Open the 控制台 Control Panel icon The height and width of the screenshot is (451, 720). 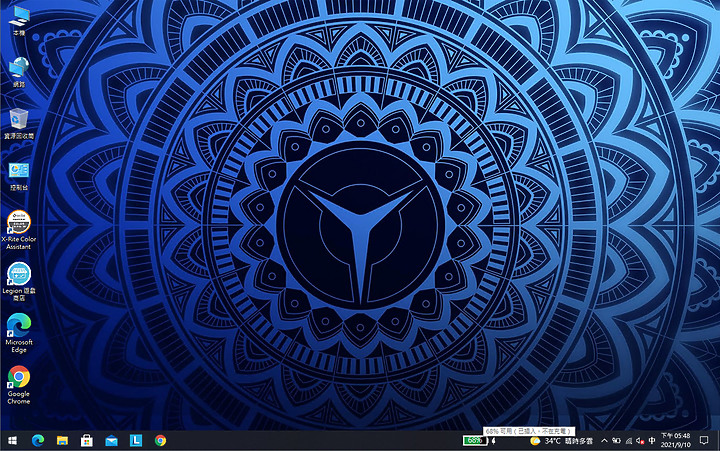coord(19,176)
